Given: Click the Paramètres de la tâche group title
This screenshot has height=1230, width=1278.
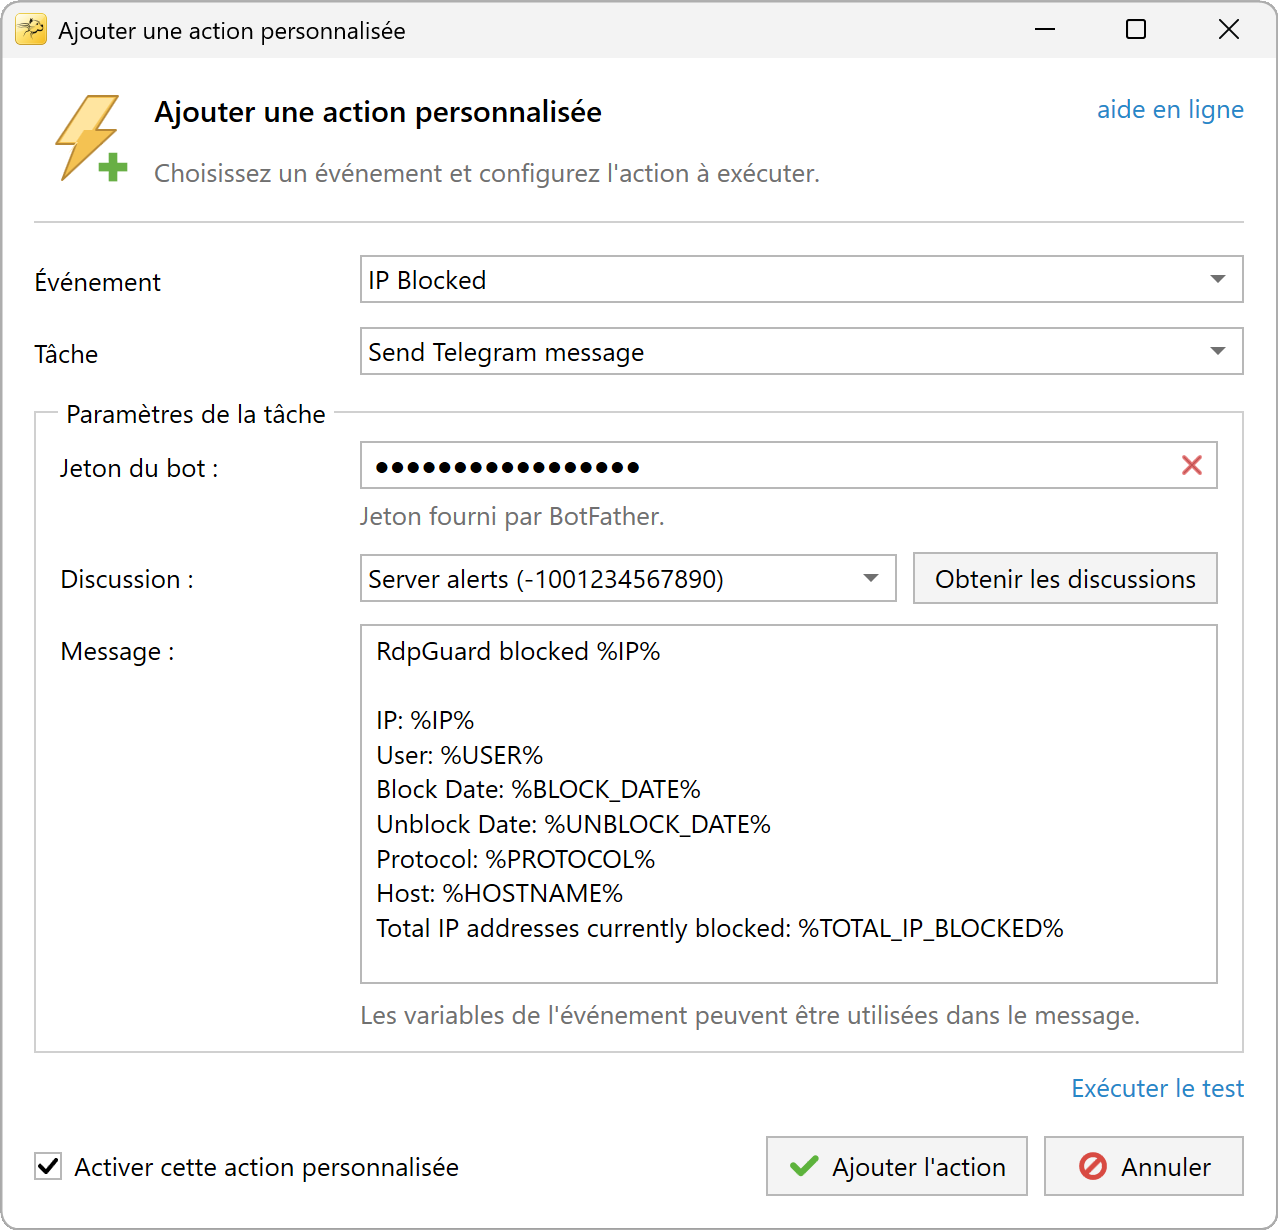Looking at the screenshot, I should pos(196,414).
